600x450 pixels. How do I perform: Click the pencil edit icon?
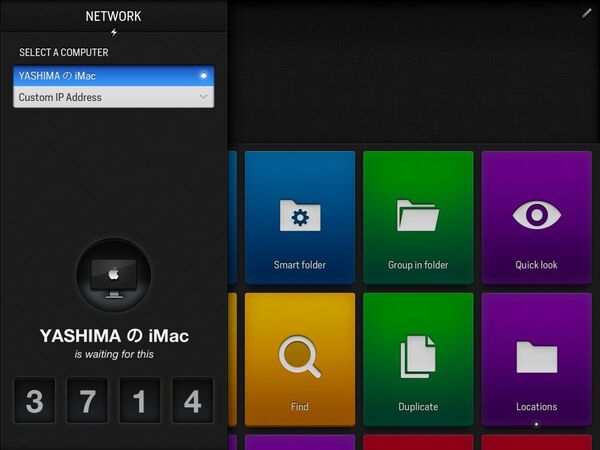pyautogui.click(x=587, y=13)
